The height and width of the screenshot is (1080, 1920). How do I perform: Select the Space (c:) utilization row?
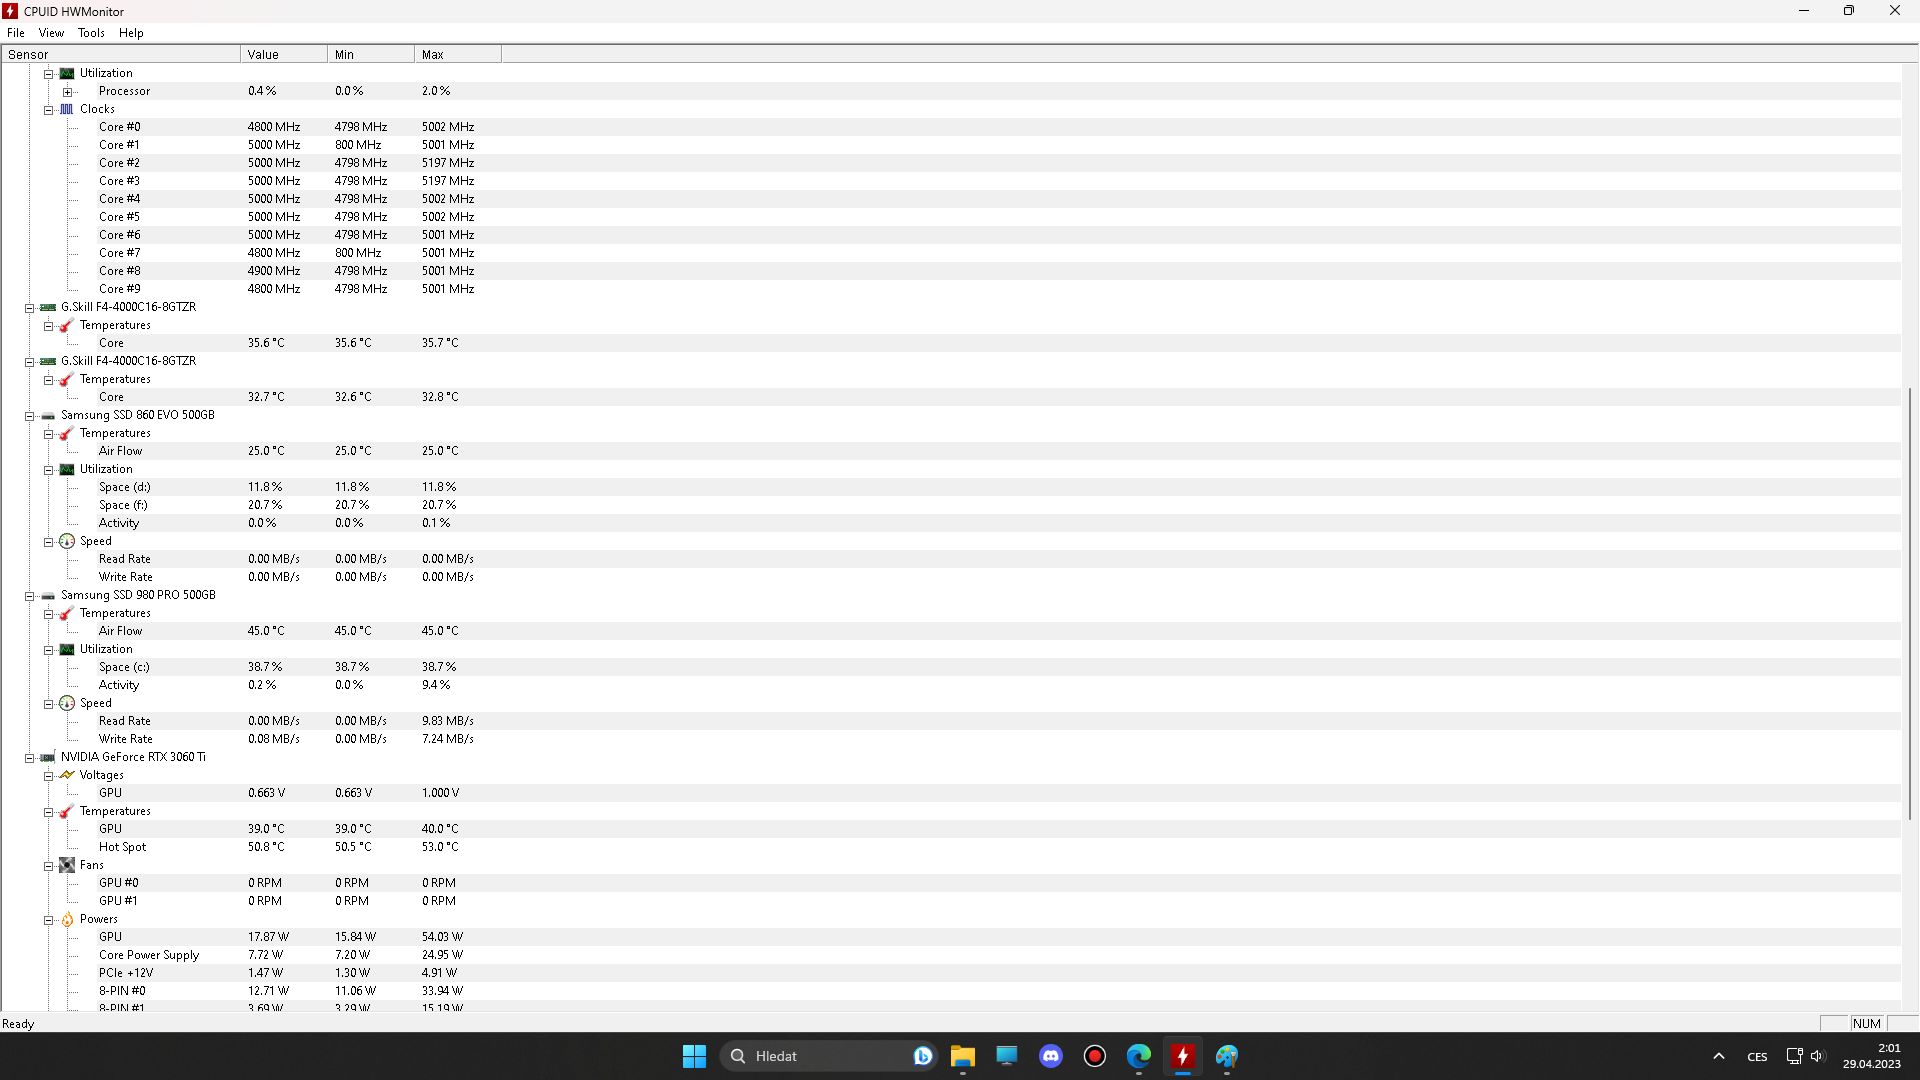pyautogui.click(x=951, y=667)
